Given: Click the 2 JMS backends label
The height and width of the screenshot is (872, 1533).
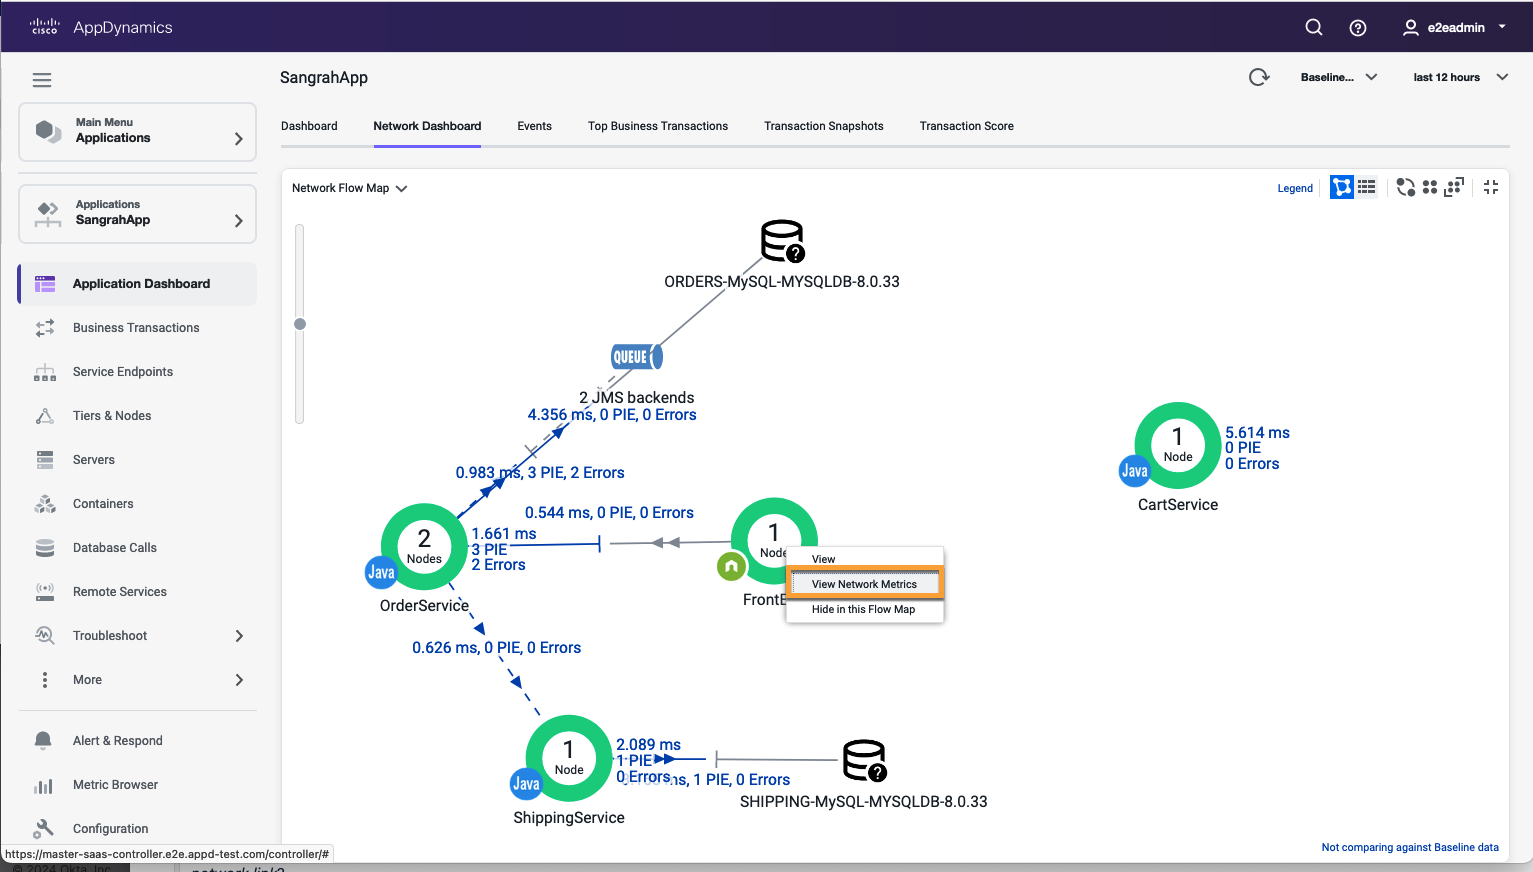Looking at the screenshot, I should (637, 397).
